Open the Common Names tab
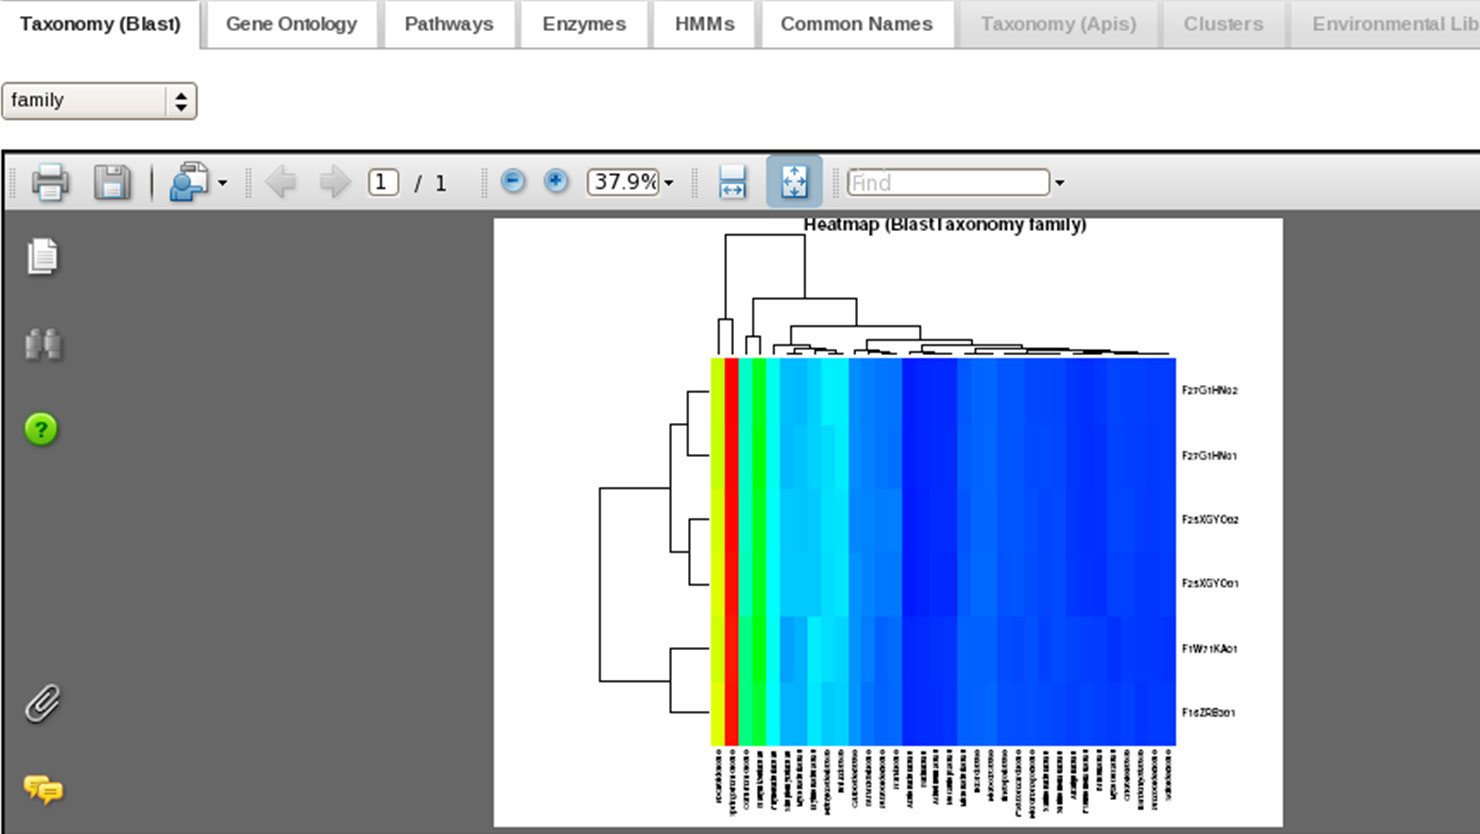Viewport: 1480px width, 834px height. pyautogui.click(x=856, y=24)
